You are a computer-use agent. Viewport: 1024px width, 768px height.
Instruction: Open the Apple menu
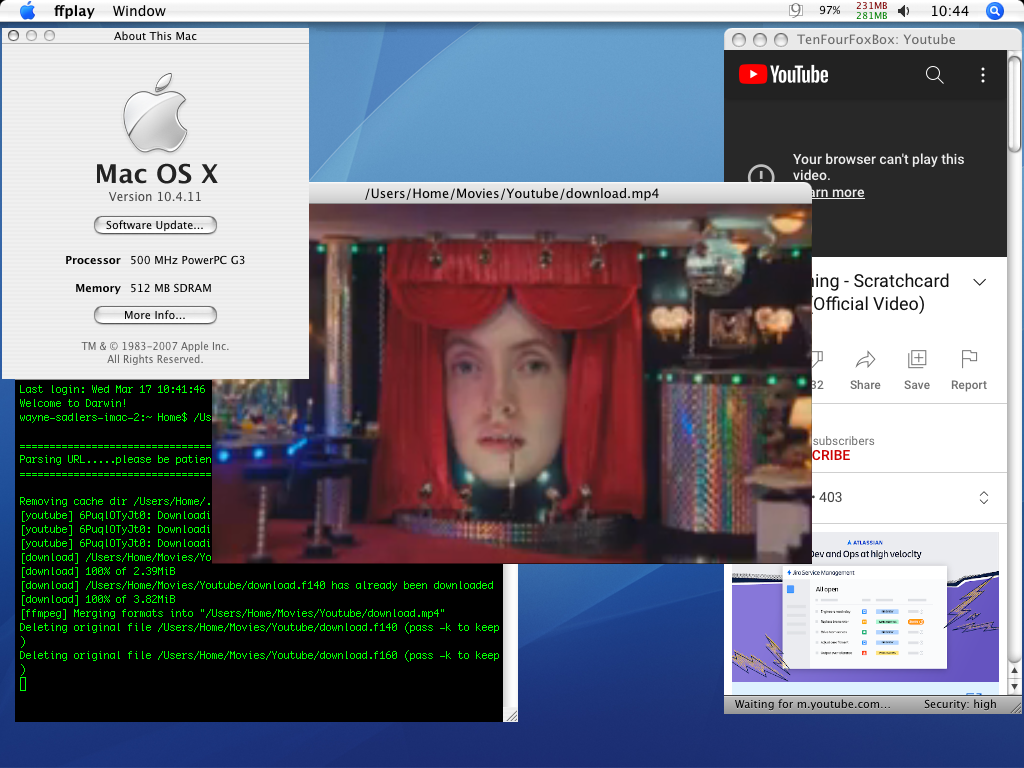[27, 10]
